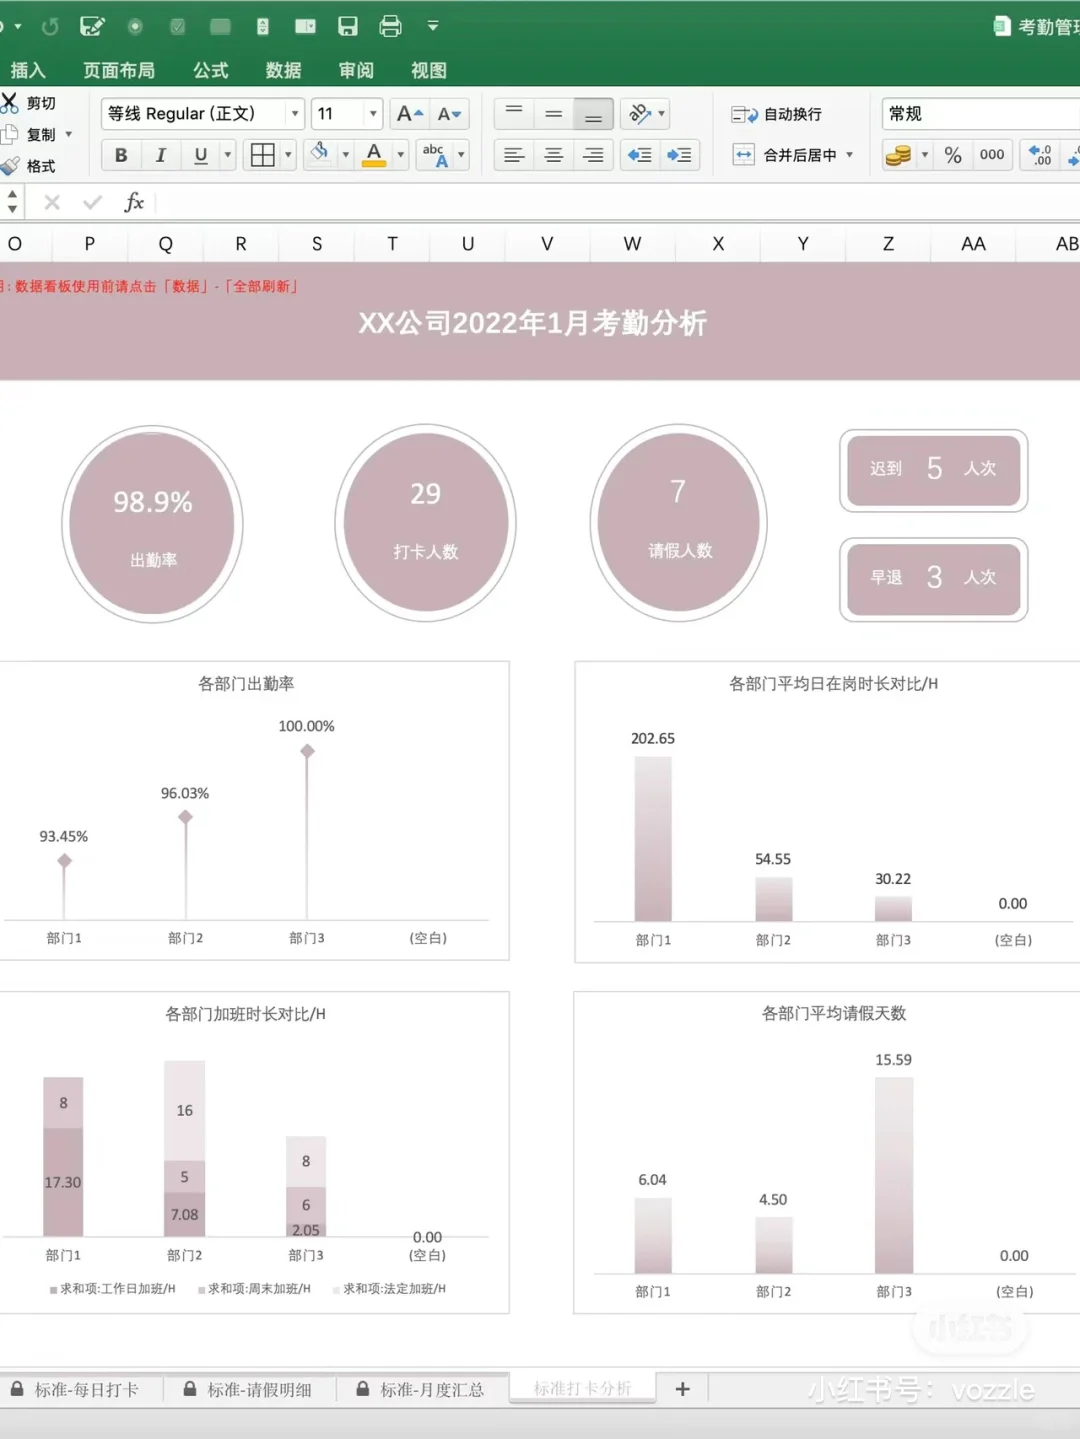
Task: Click the Print icon
Action: 390,26
